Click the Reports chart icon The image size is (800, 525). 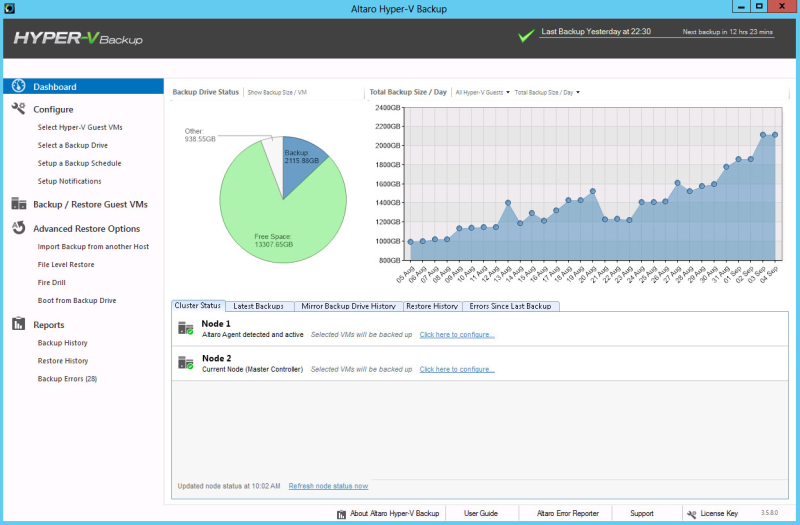[x=18, y=323]
